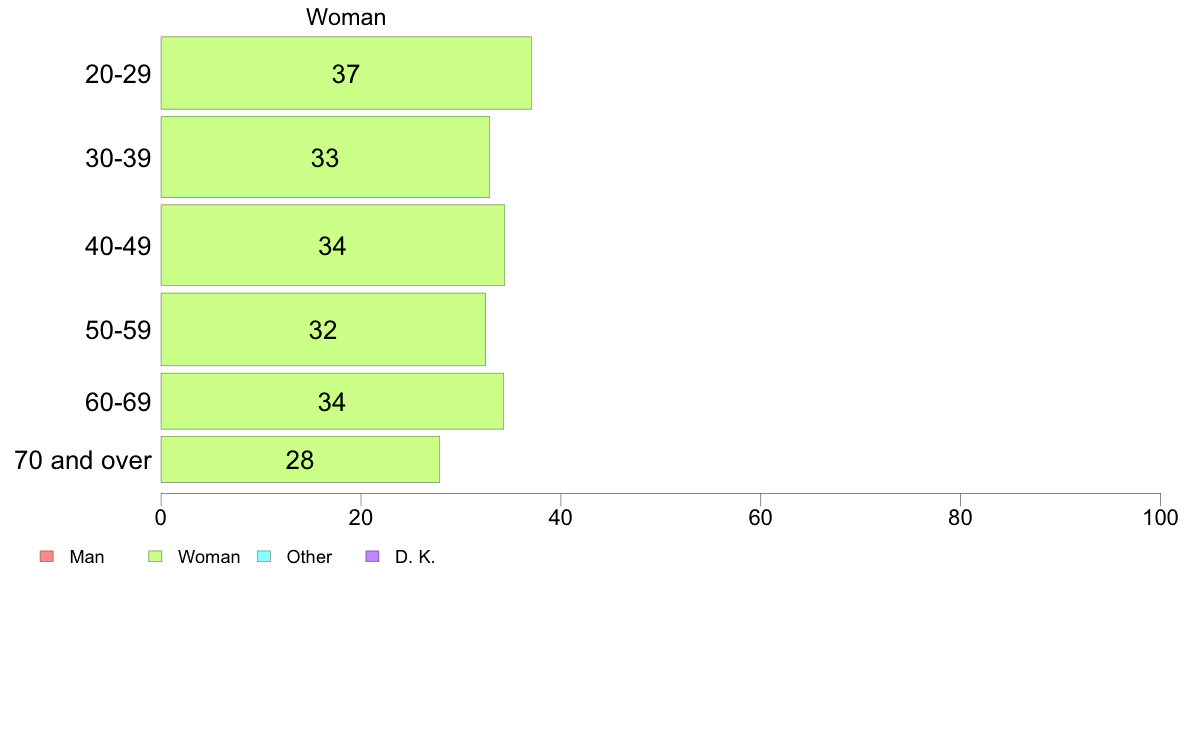Click the D. K. legend color swatch
This screenshot has width=1188, height=736.
(372, 556)
